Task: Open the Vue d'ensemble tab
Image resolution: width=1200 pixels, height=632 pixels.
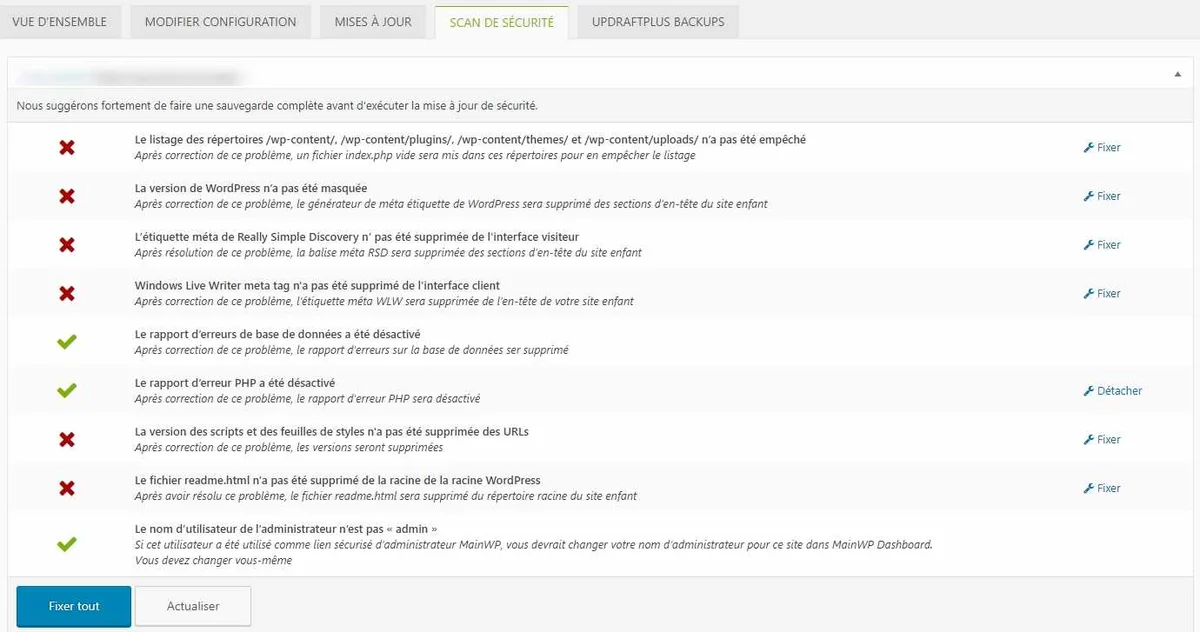Action: point(60,22)
